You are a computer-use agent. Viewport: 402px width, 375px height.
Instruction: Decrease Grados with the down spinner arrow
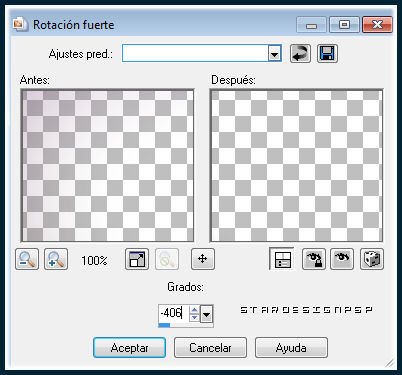194,317
